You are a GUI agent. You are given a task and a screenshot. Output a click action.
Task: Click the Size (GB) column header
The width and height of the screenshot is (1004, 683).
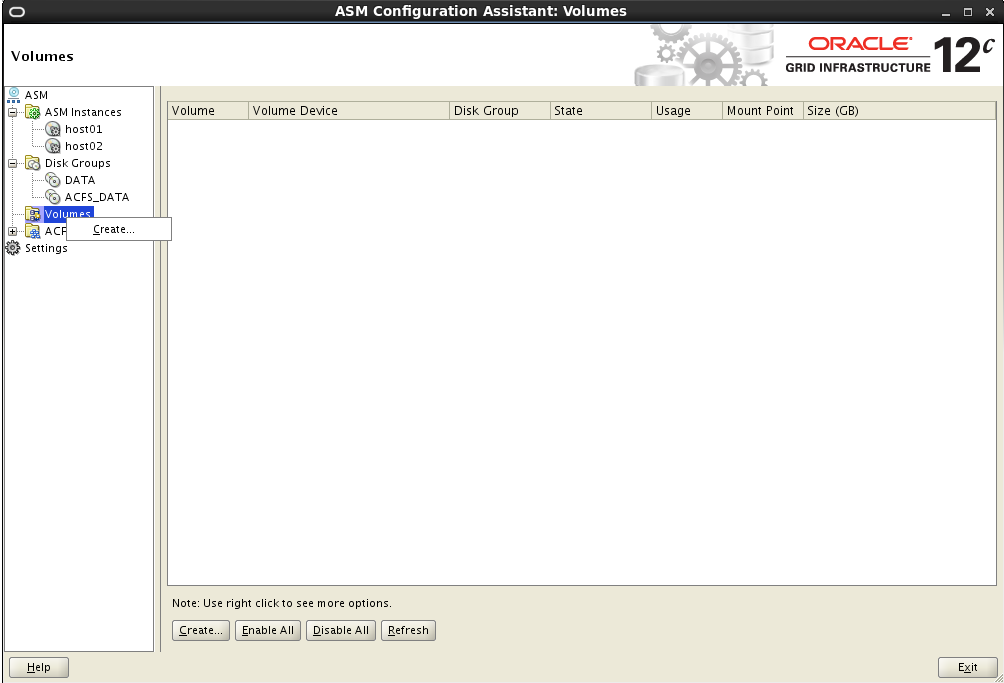coord(900,111)
